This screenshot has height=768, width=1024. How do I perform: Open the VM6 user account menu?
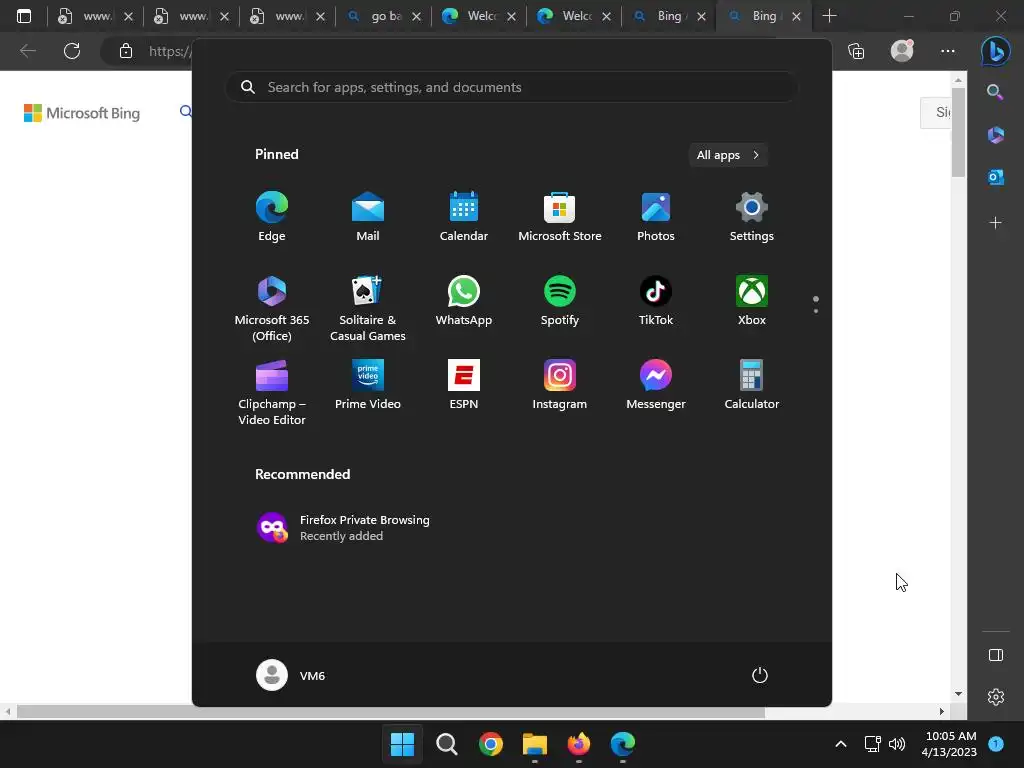291,675
